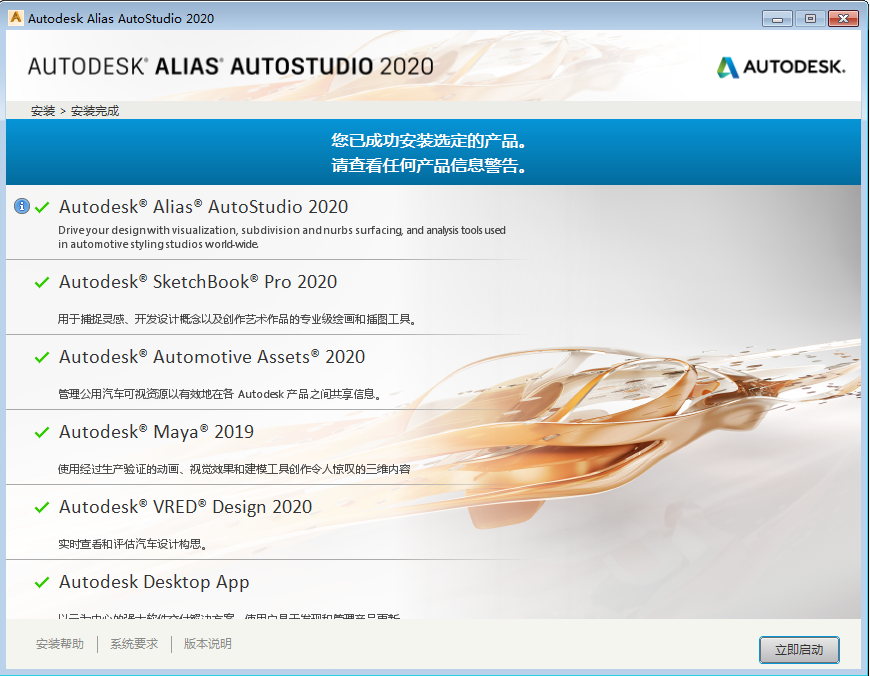The width and height of the screenshot is (870, 676).
Task: Click the Alias app icon in the title bar
Action: click(16, 18)
